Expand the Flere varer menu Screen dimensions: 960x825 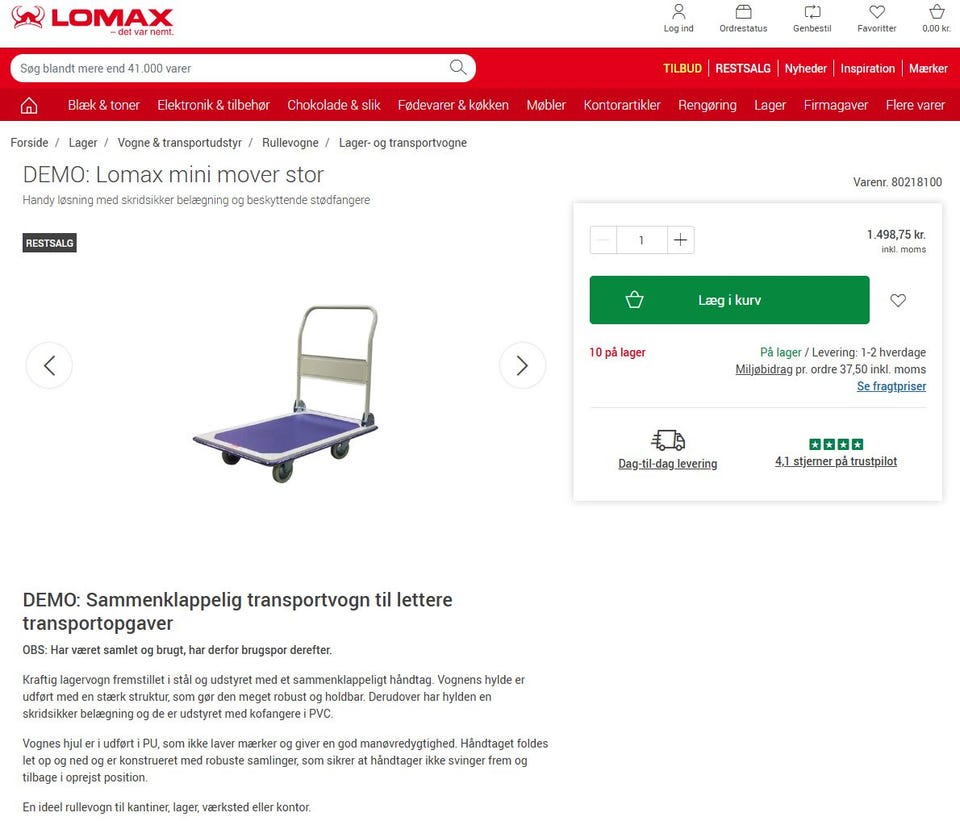click(x=915, y=105)
